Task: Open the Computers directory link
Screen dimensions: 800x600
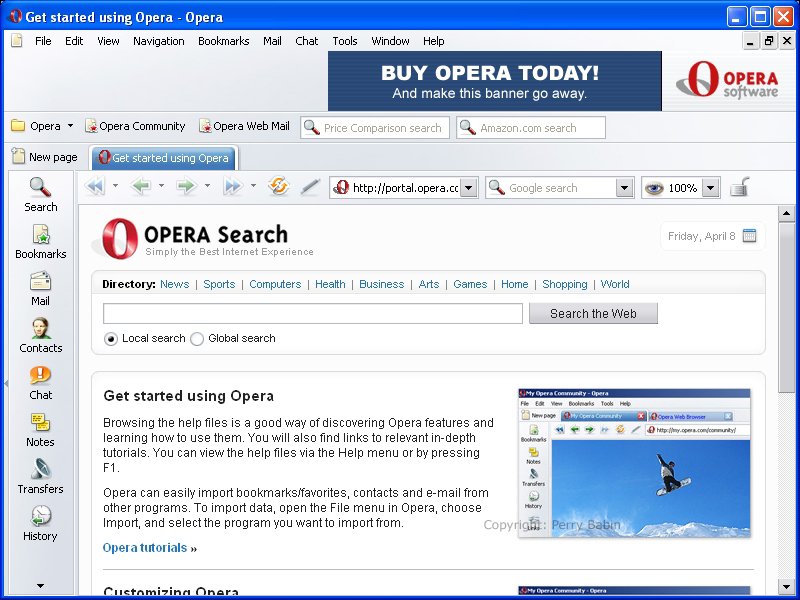Action: pyautogui.click(x=275, y=284)
